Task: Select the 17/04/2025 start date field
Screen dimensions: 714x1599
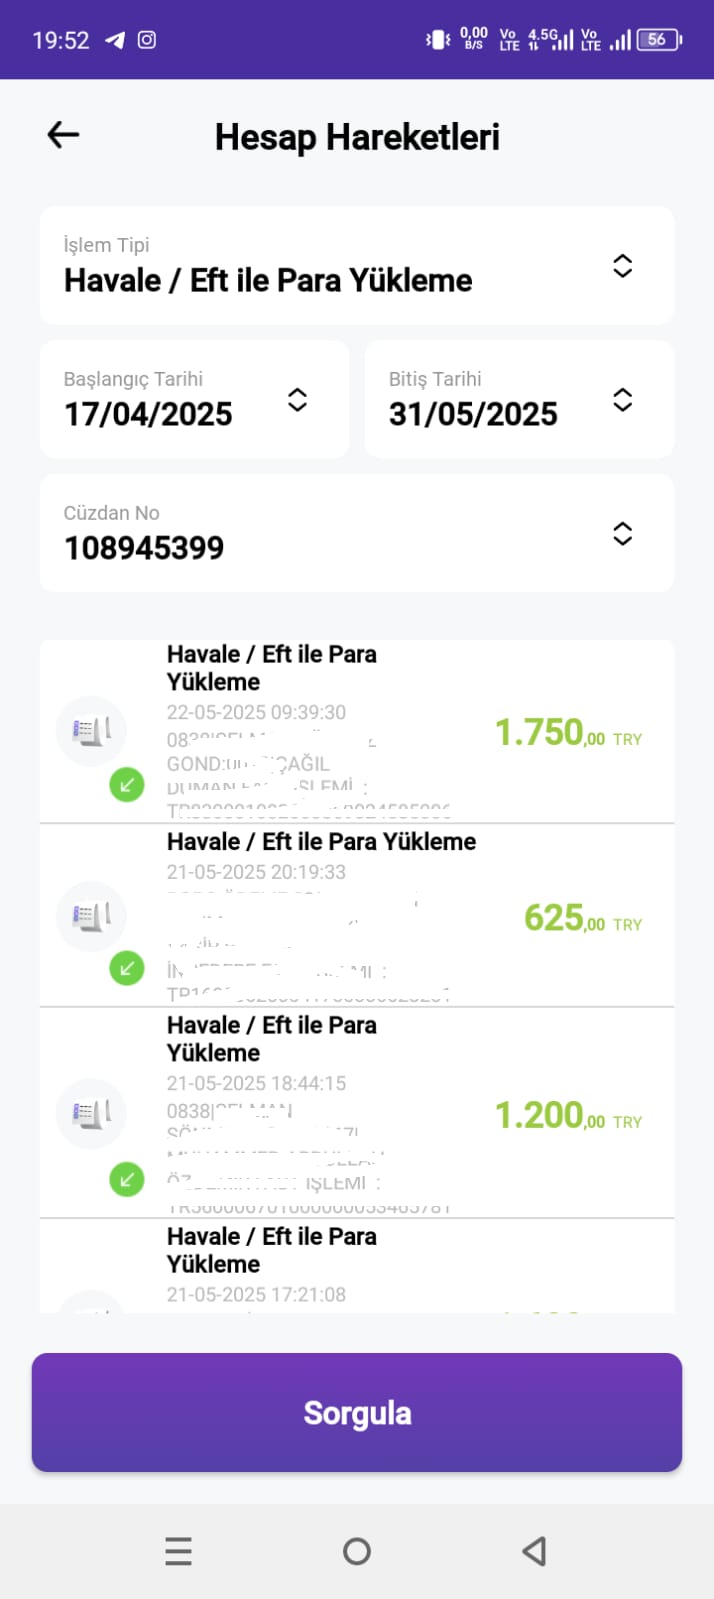Action: (195, 399)
